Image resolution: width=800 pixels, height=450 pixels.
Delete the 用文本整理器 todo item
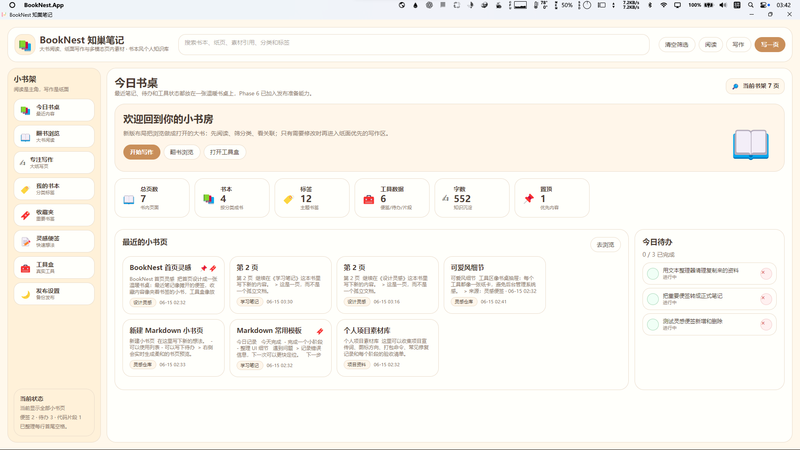[x=766, y=273]
